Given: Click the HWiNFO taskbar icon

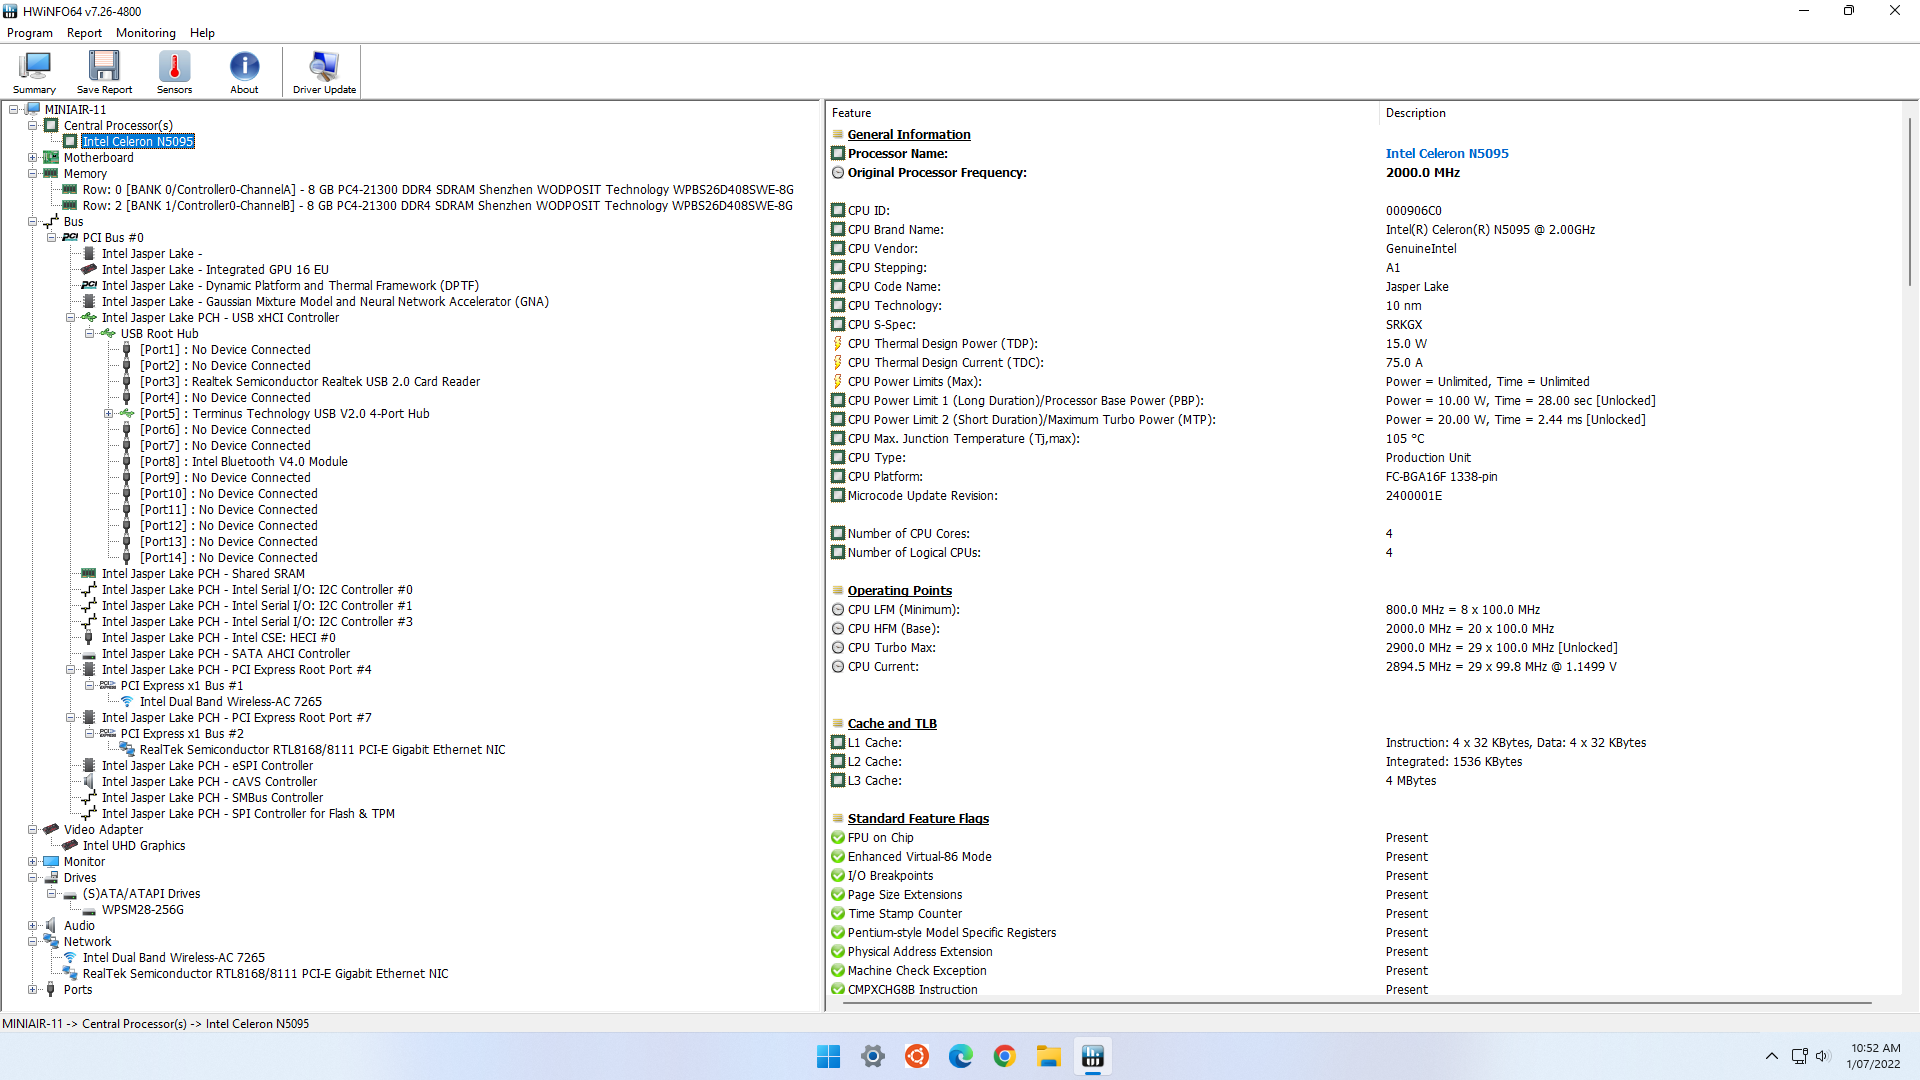Looking at the screenshot, I should (1093, 1057).
